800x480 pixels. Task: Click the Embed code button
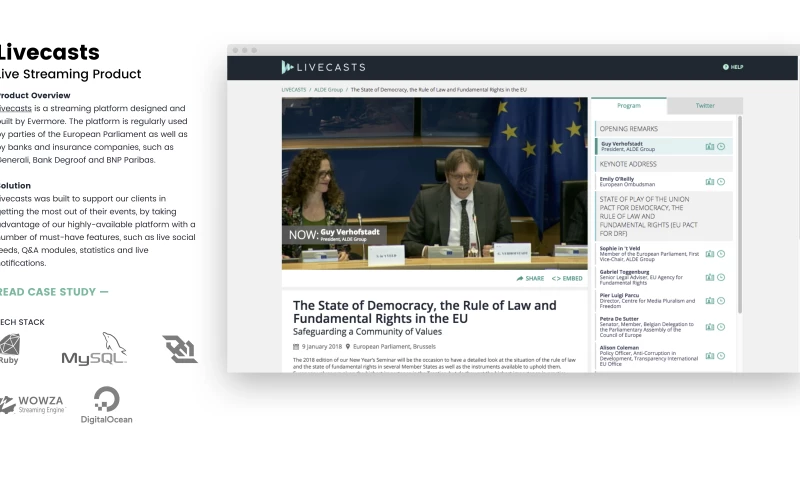tap(567, 278)
